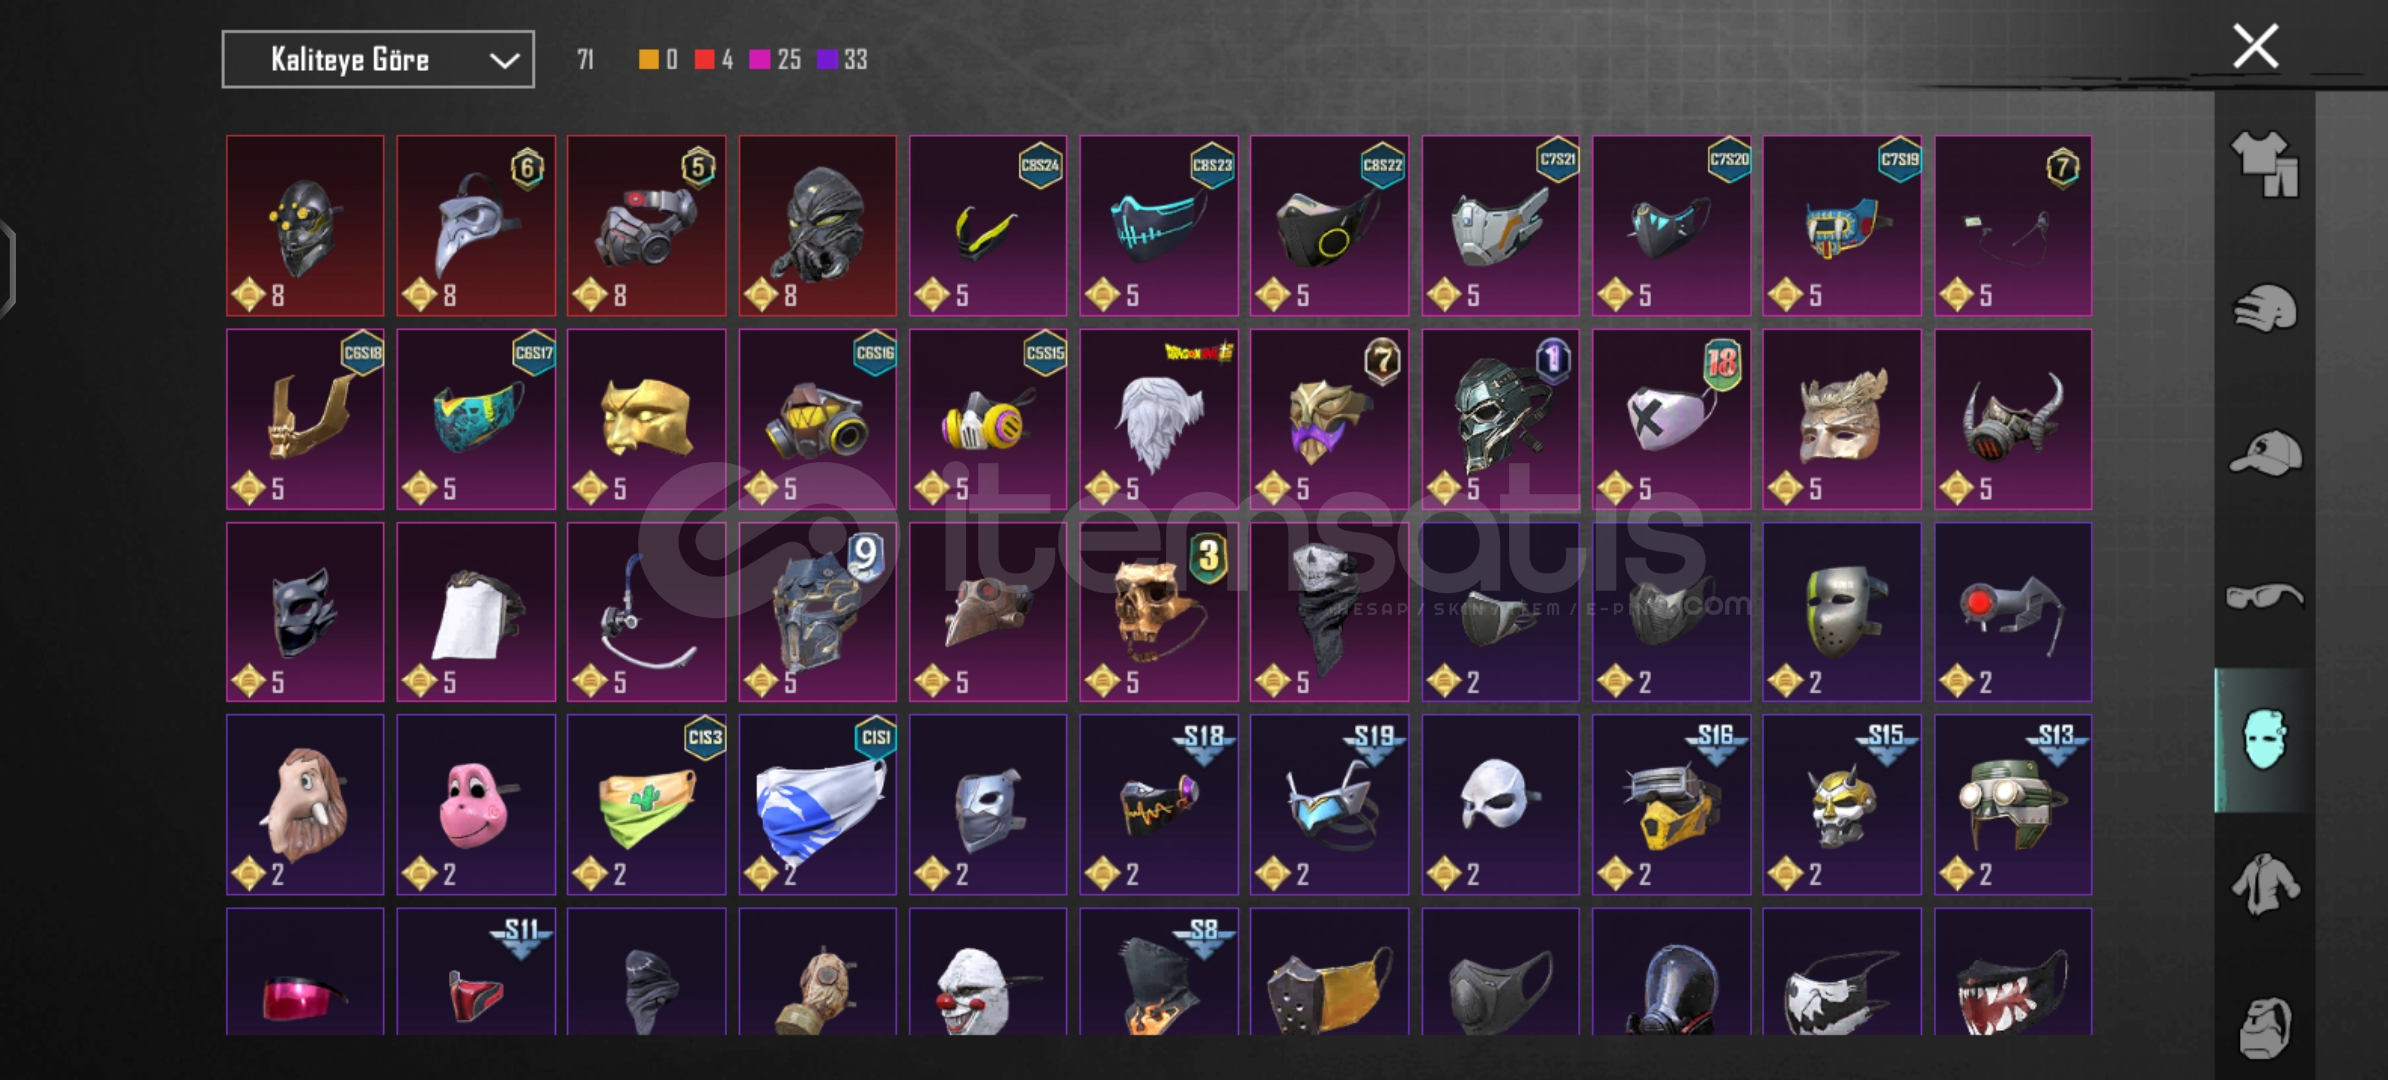Choose the golden face mask item

[x=647, y=419]
